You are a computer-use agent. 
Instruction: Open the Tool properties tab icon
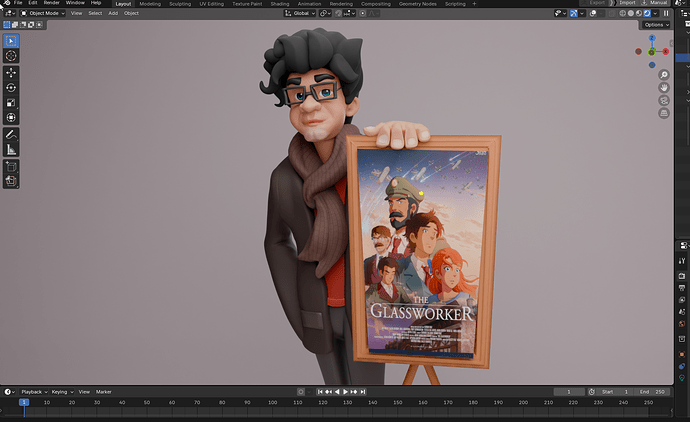point(682,261)
